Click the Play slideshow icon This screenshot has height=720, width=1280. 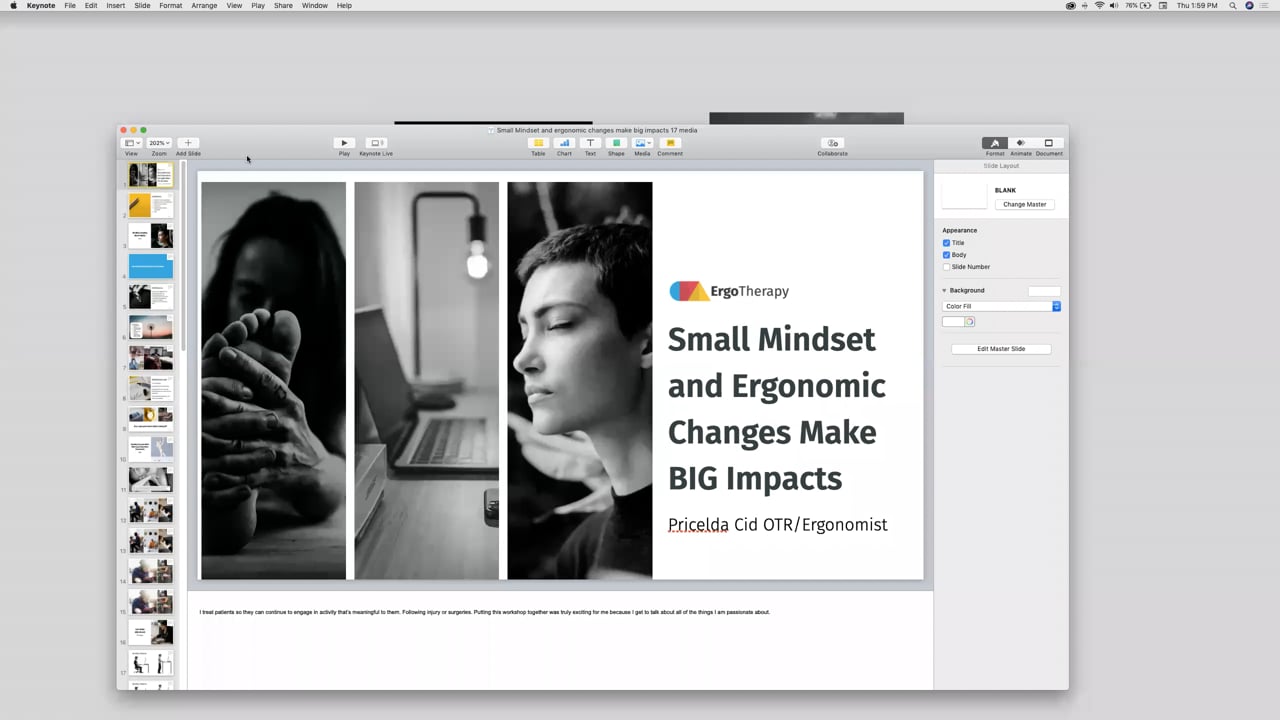(344, 143)
